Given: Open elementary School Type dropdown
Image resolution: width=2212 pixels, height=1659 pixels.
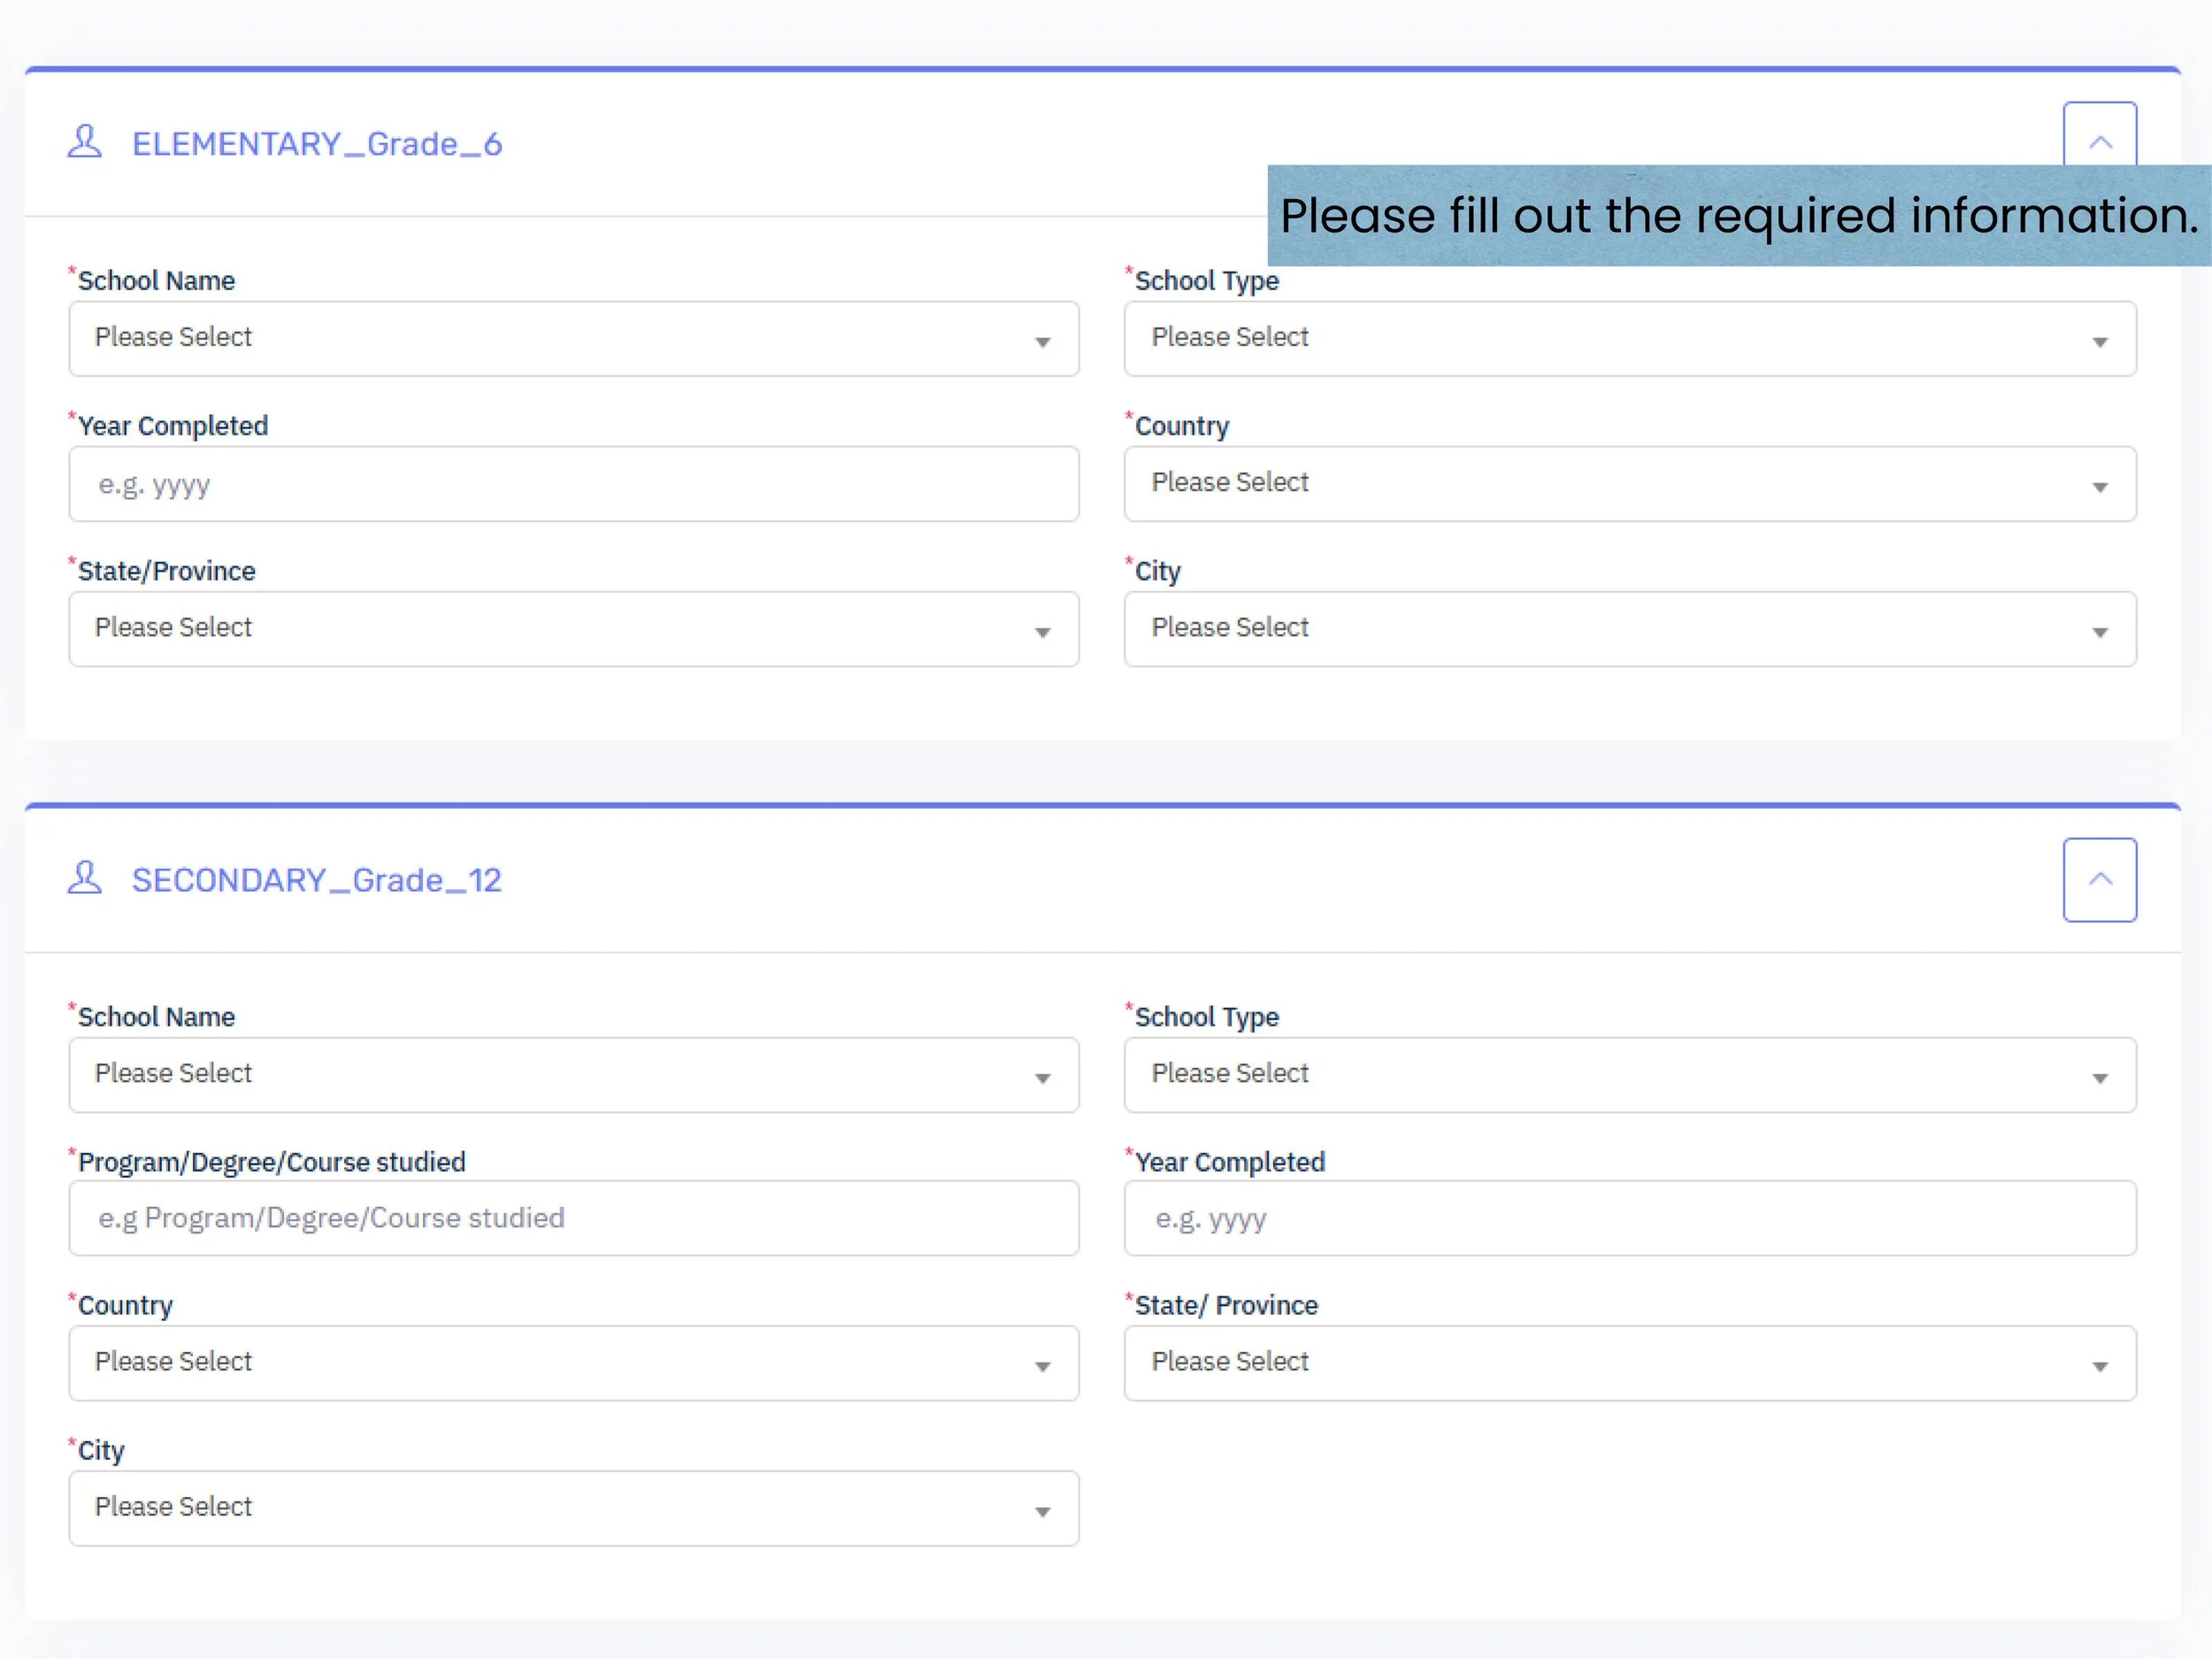Looking at the screenshot, I should (x=1629, y=339).
